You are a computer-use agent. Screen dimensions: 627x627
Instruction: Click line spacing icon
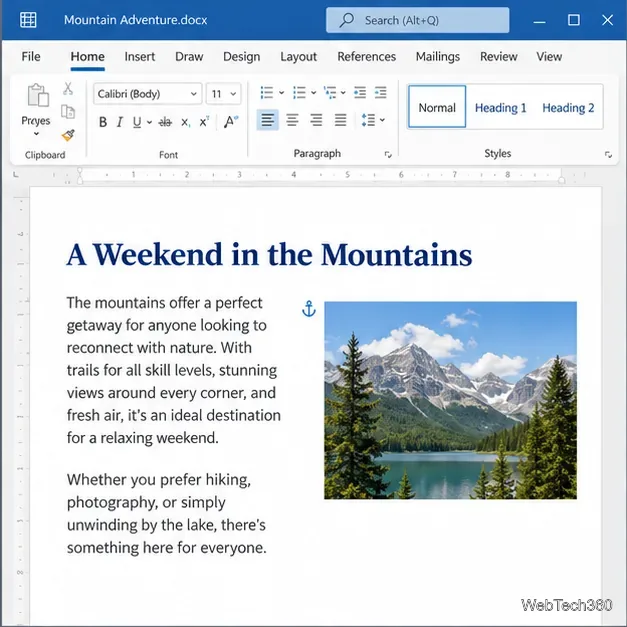368,120
